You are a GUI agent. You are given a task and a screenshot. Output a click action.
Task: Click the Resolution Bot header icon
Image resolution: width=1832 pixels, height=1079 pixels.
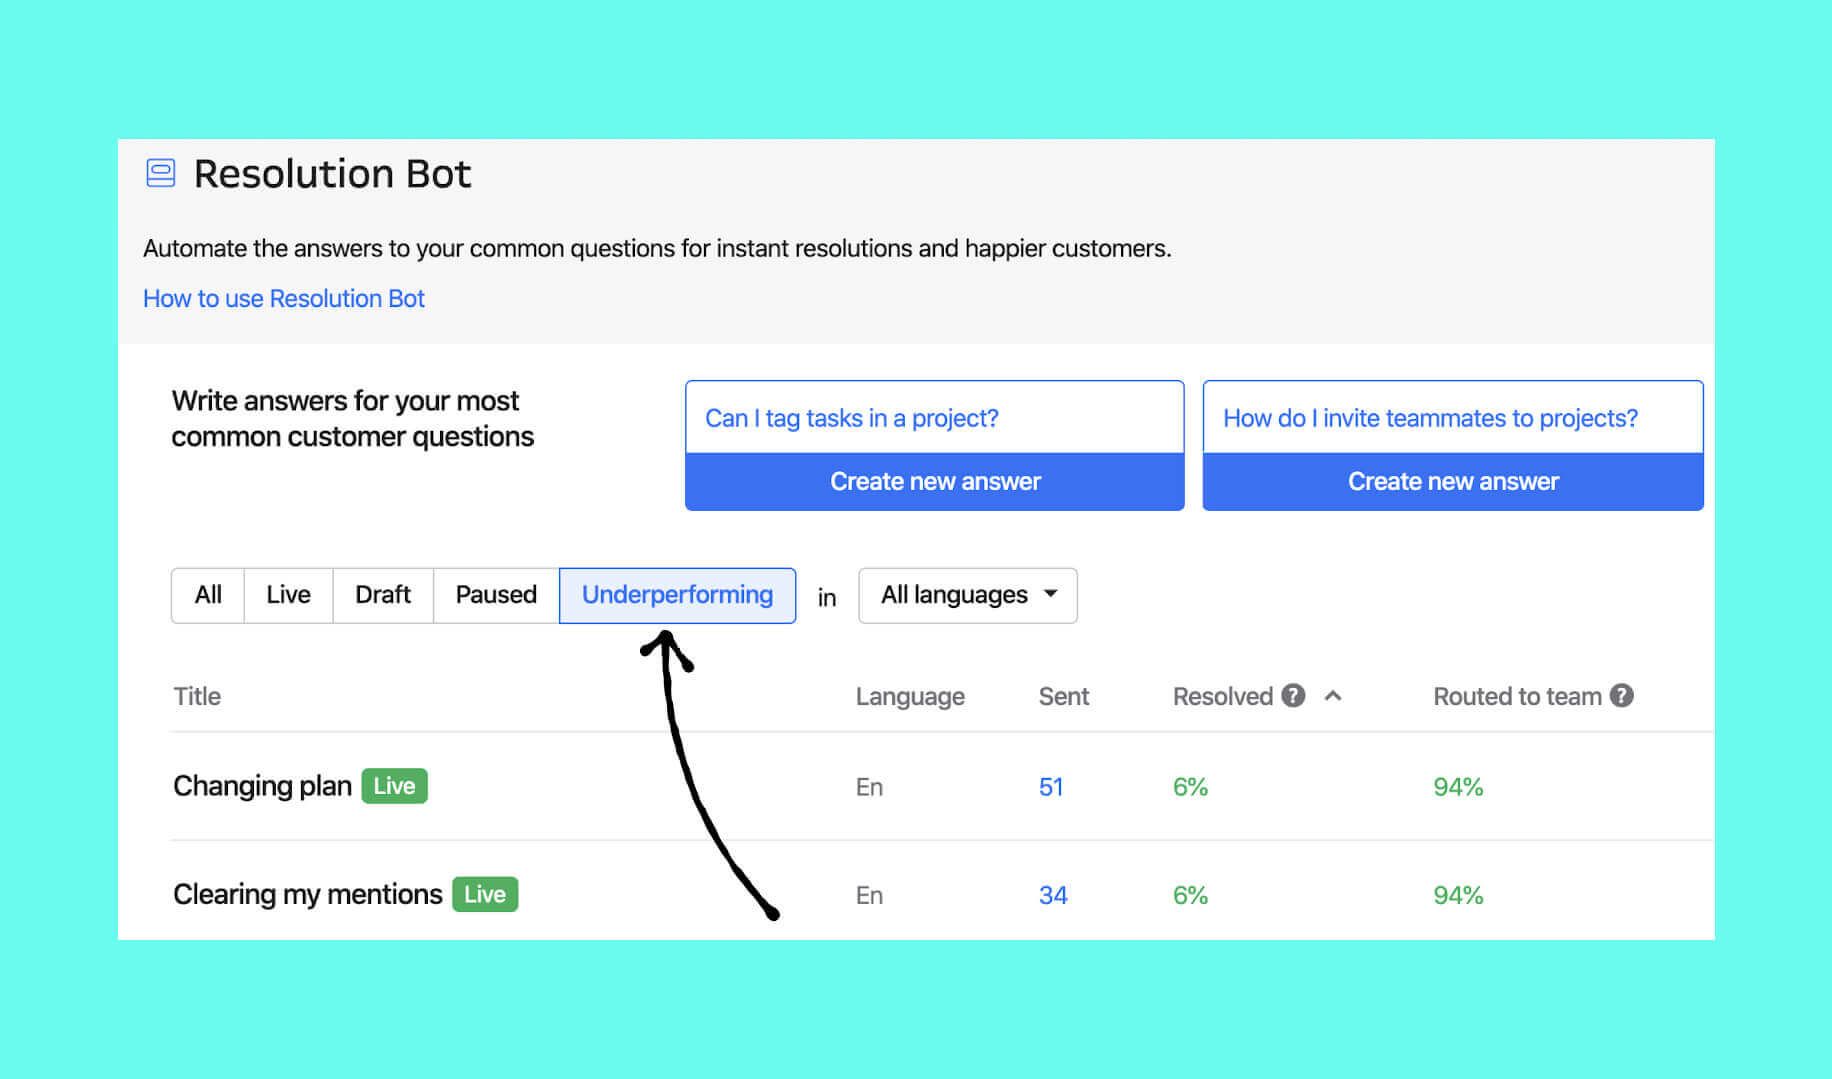[x=160, y=173]
